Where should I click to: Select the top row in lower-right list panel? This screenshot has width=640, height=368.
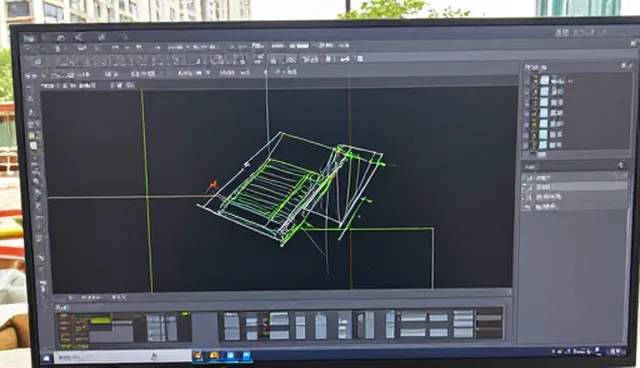point(575,177)
